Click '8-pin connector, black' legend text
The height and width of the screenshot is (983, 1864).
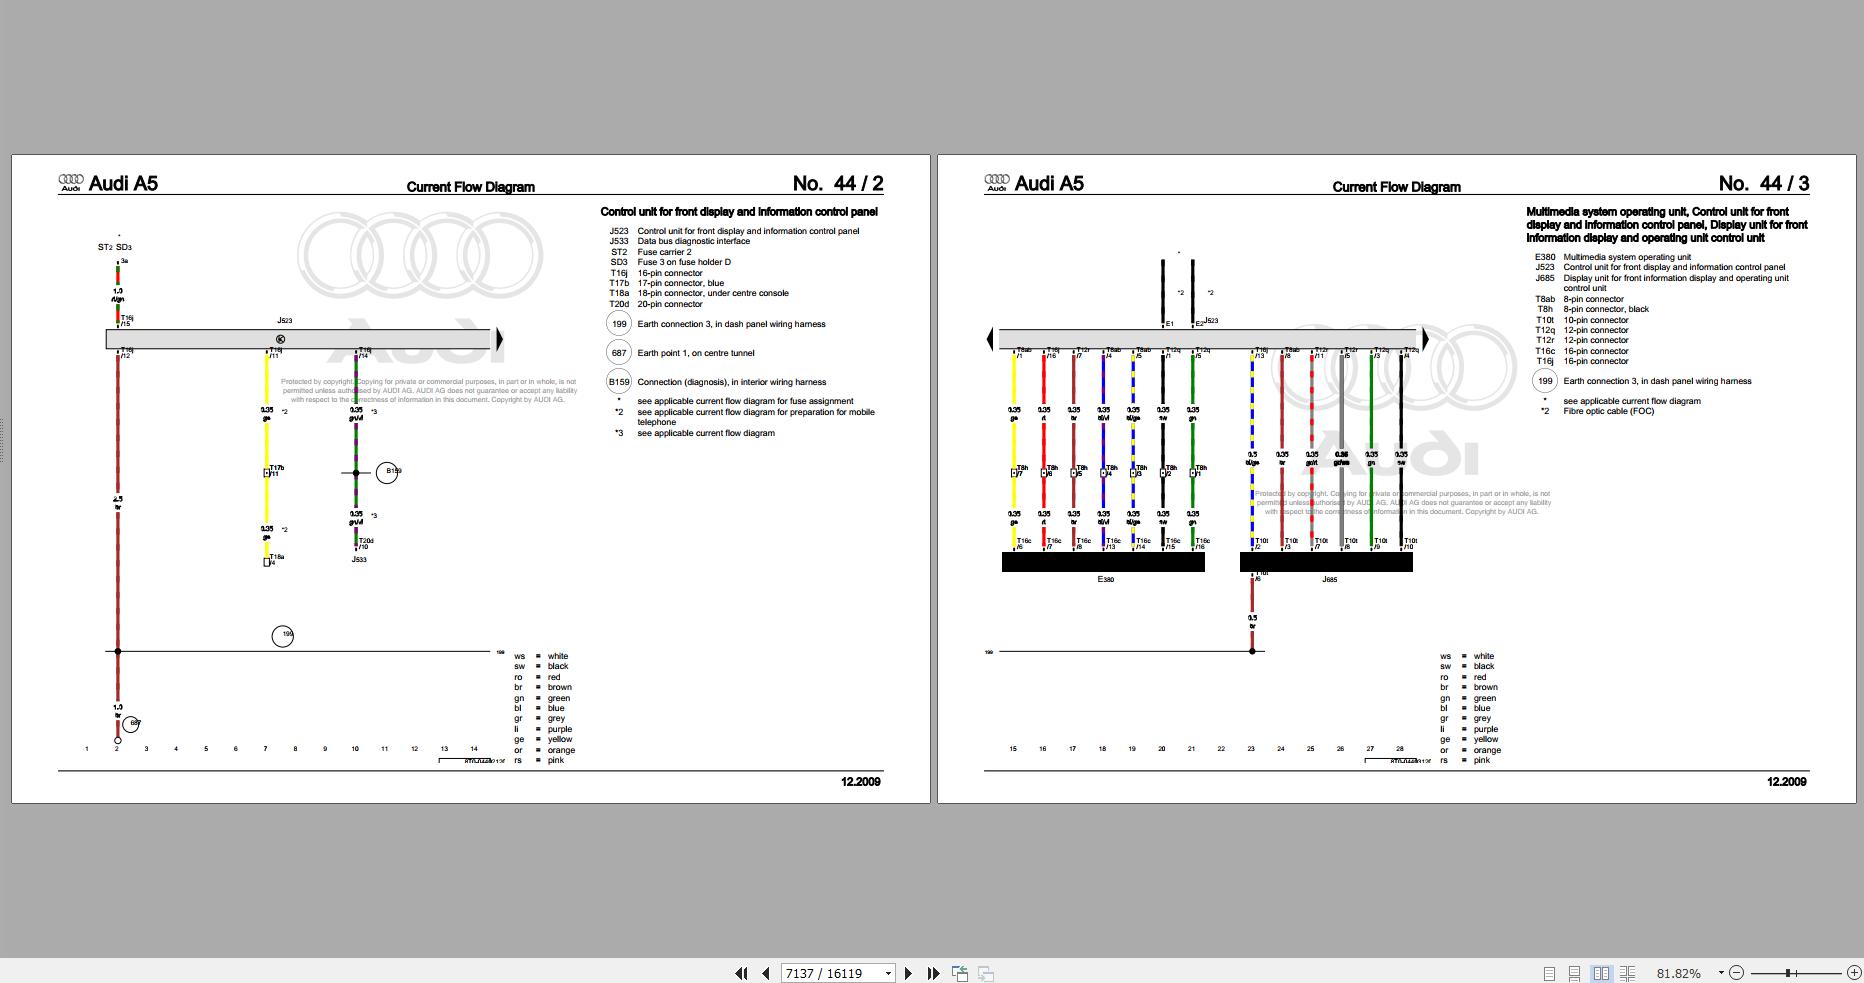pyautogui.click(x=1606, y=309)
